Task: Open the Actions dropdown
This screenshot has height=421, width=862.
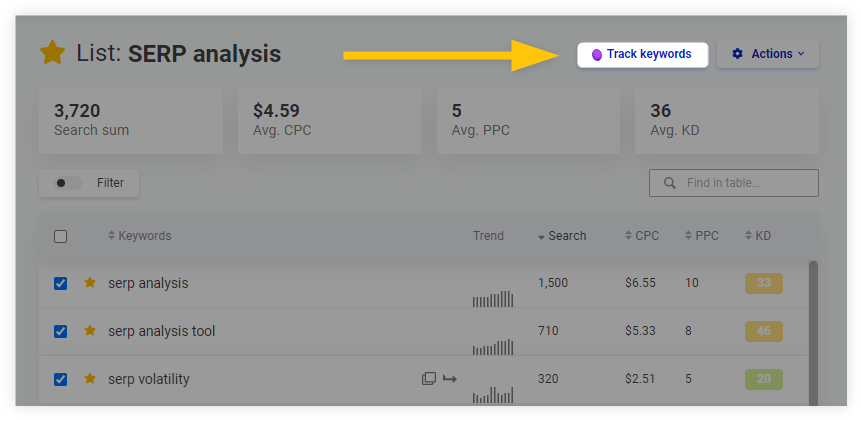Action: pyautogui.click(x=767, y=54)
